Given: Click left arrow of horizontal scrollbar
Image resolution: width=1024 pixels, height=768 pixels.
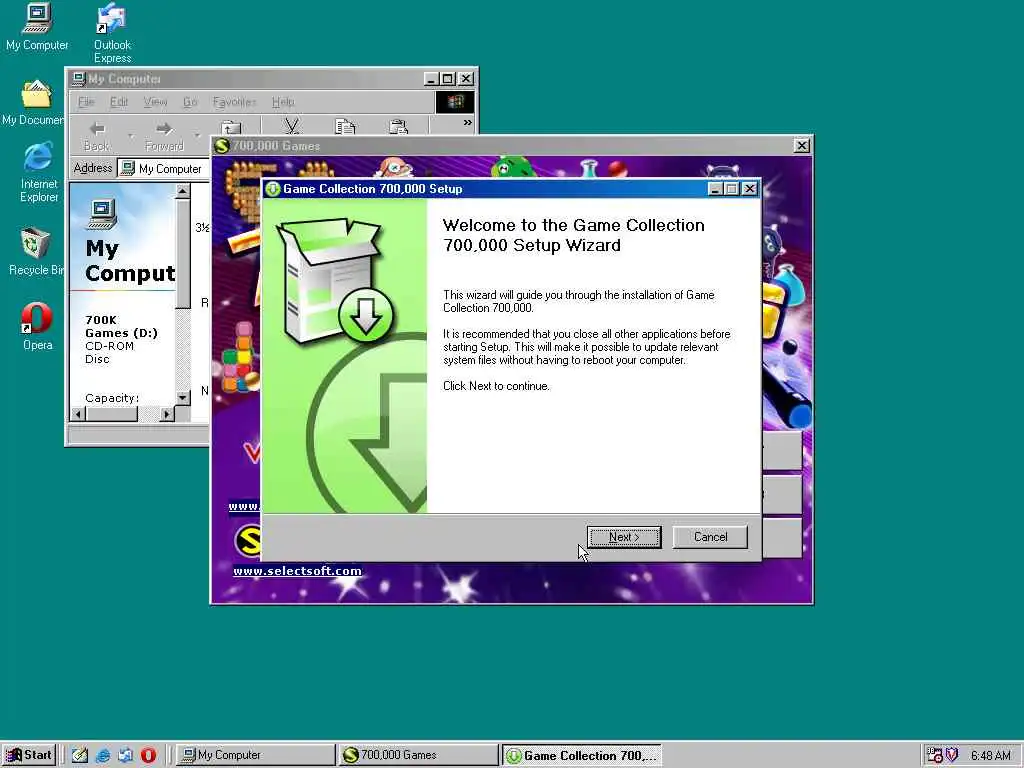Looking at the screenshot, I should 78,414.
